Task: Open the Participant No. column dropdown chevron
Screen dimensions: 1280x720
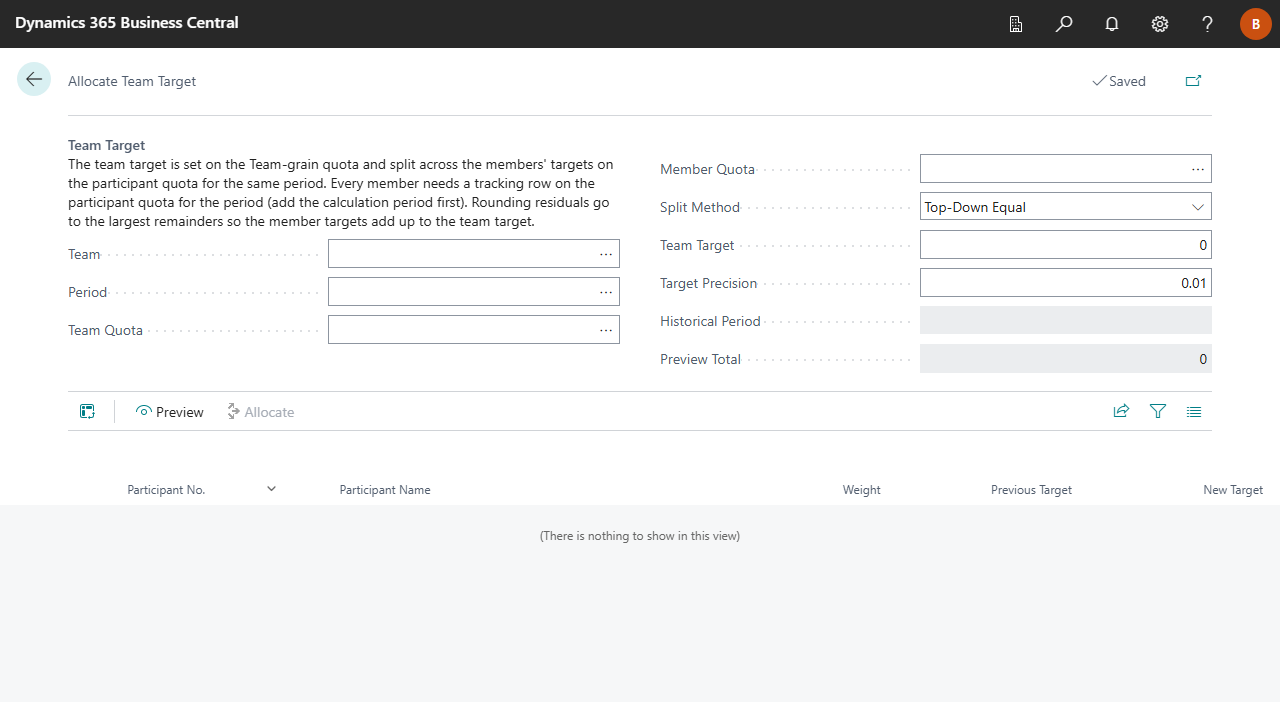Action: click(x=271, y=489)
